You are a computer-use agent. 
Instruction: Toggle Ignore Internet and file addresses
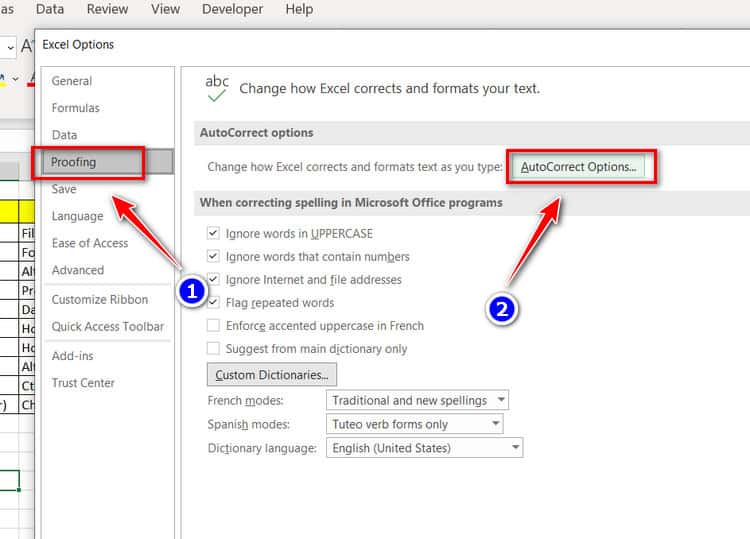(213, 279)
